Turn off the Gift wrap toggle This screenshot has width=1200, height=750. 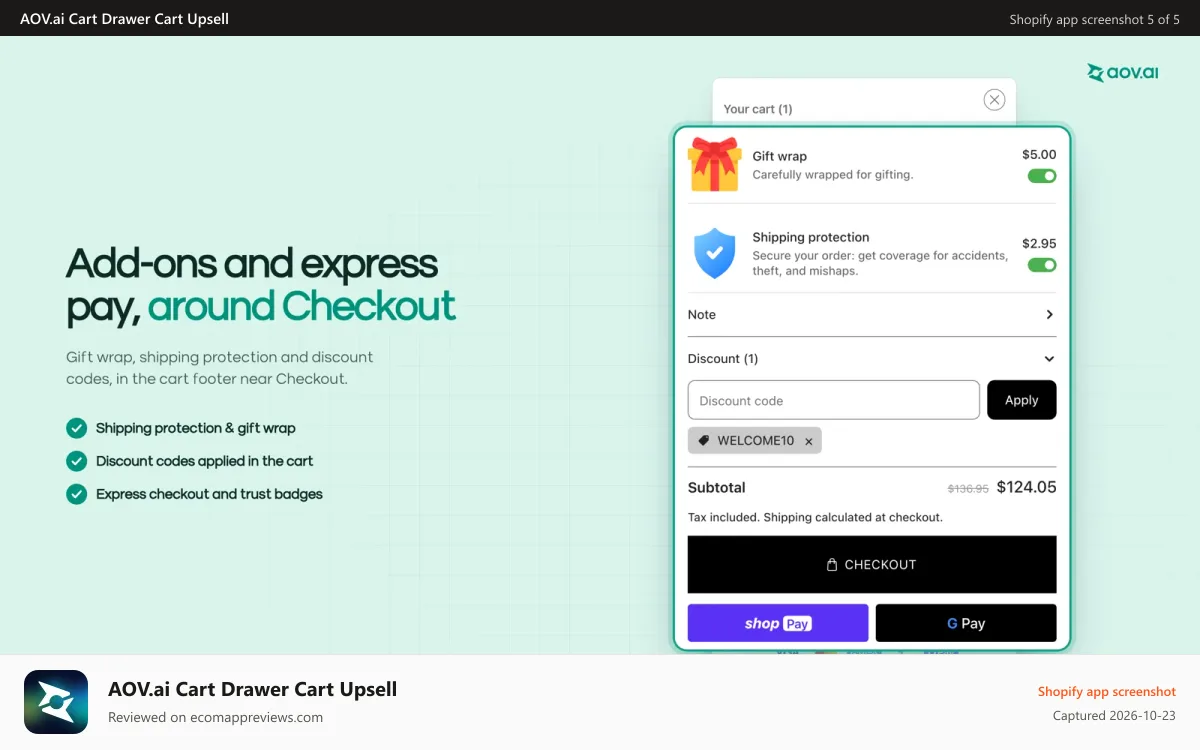click(x=1042, y=176)
